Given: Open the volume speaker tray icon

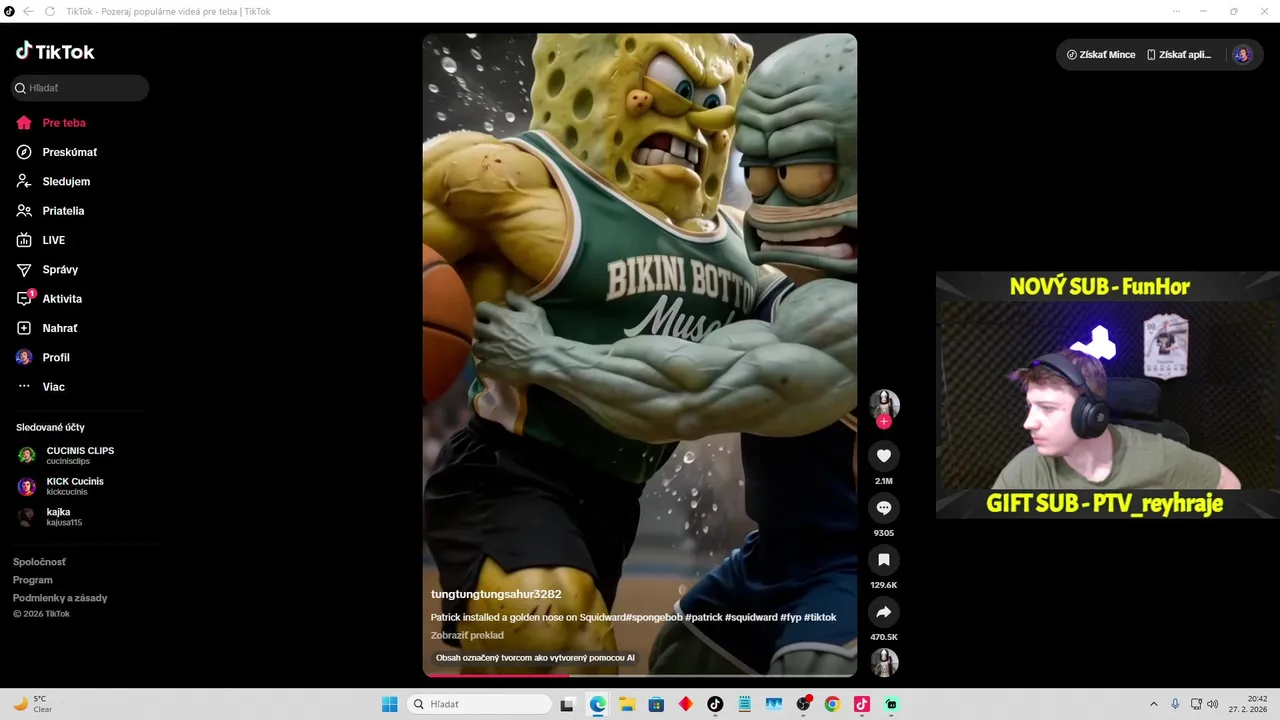Looking at the screenshot, I should coord(1213,704).
